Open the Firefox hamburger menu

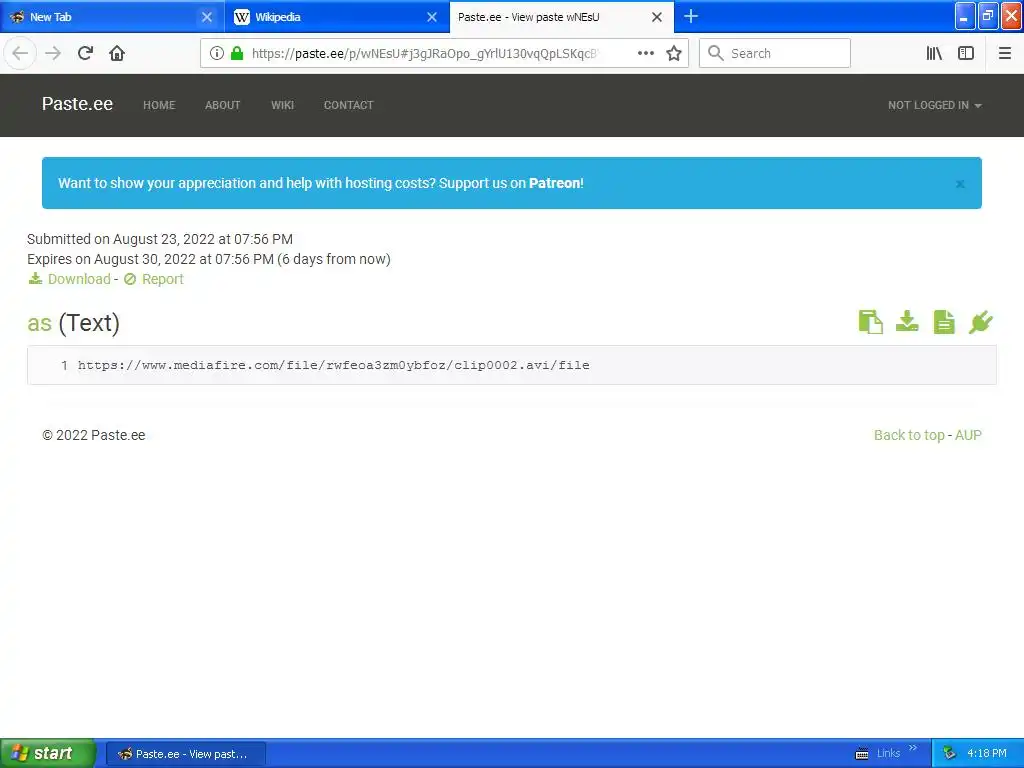tap(1005, 53)
